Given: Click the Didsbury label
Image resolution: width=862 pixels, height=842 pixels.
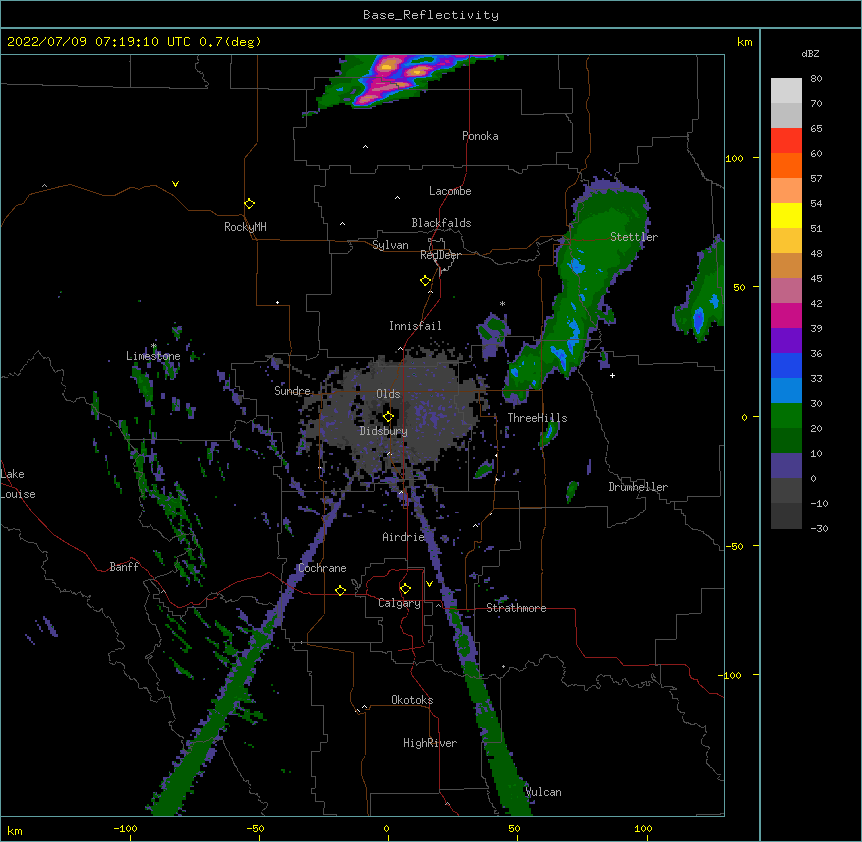Looking at the screenshot, I should pos(384,431).
